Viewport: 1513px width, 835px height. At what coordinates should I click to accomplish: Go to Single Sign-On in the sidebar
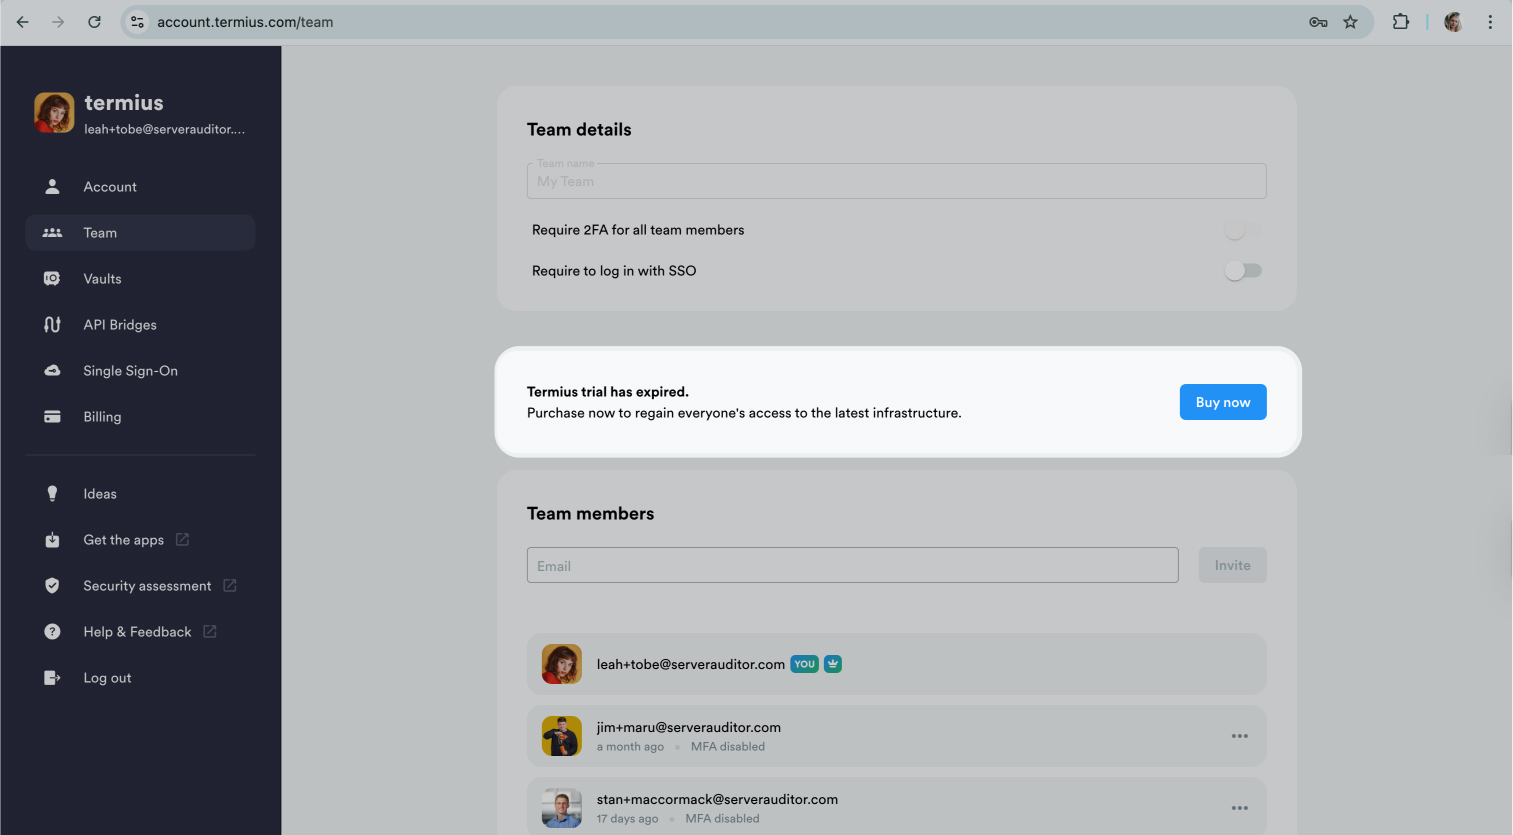pos(140,371)
